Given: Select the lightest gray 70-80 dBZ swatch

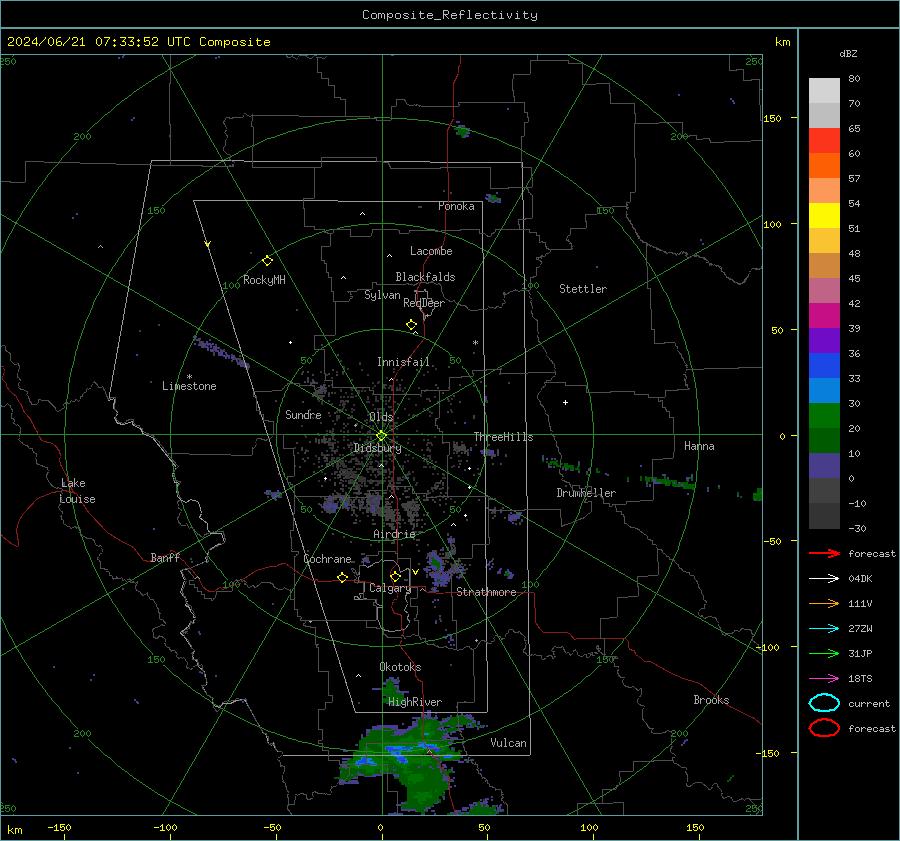Looking at the screenshot, I should 824,91.
